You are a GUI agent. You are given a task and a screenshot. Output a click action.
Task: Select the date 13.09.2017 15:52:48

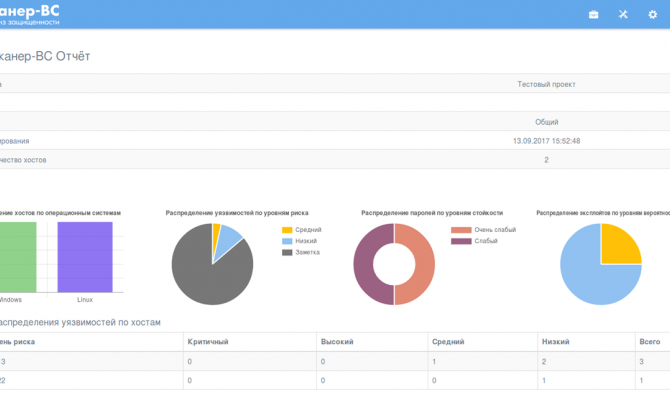(547, 141)
